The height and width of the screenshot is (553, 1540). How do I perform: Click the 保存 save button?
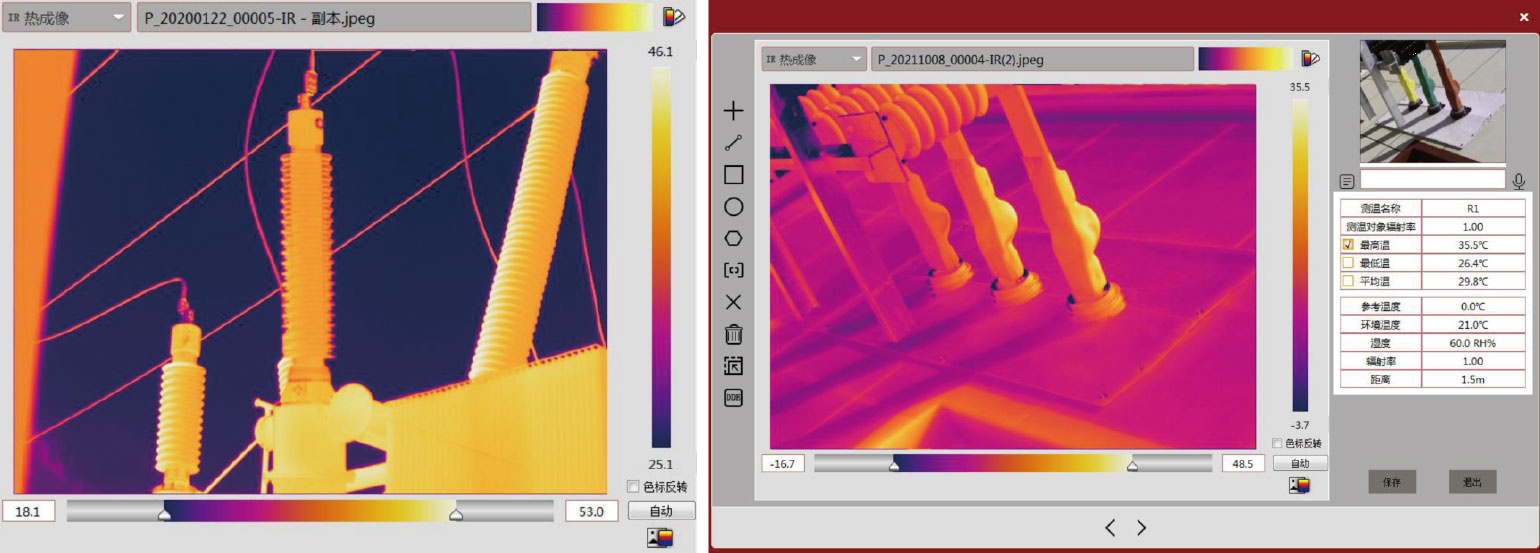[x=1392, y=482]
